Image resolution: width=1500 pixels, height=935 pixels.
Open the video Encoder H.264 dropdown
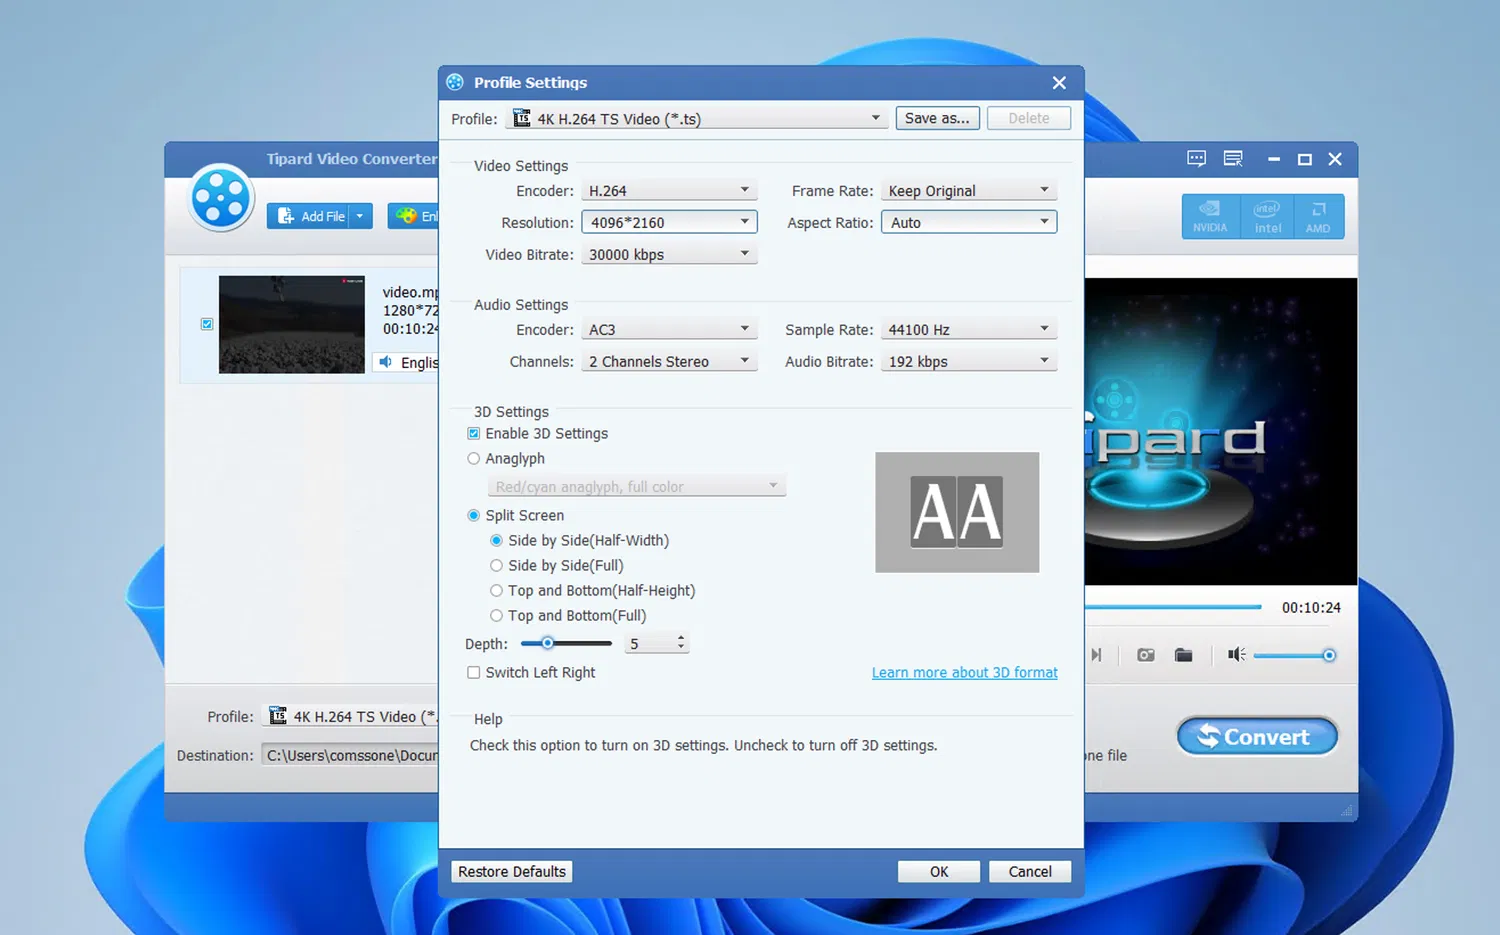[669, 190]
